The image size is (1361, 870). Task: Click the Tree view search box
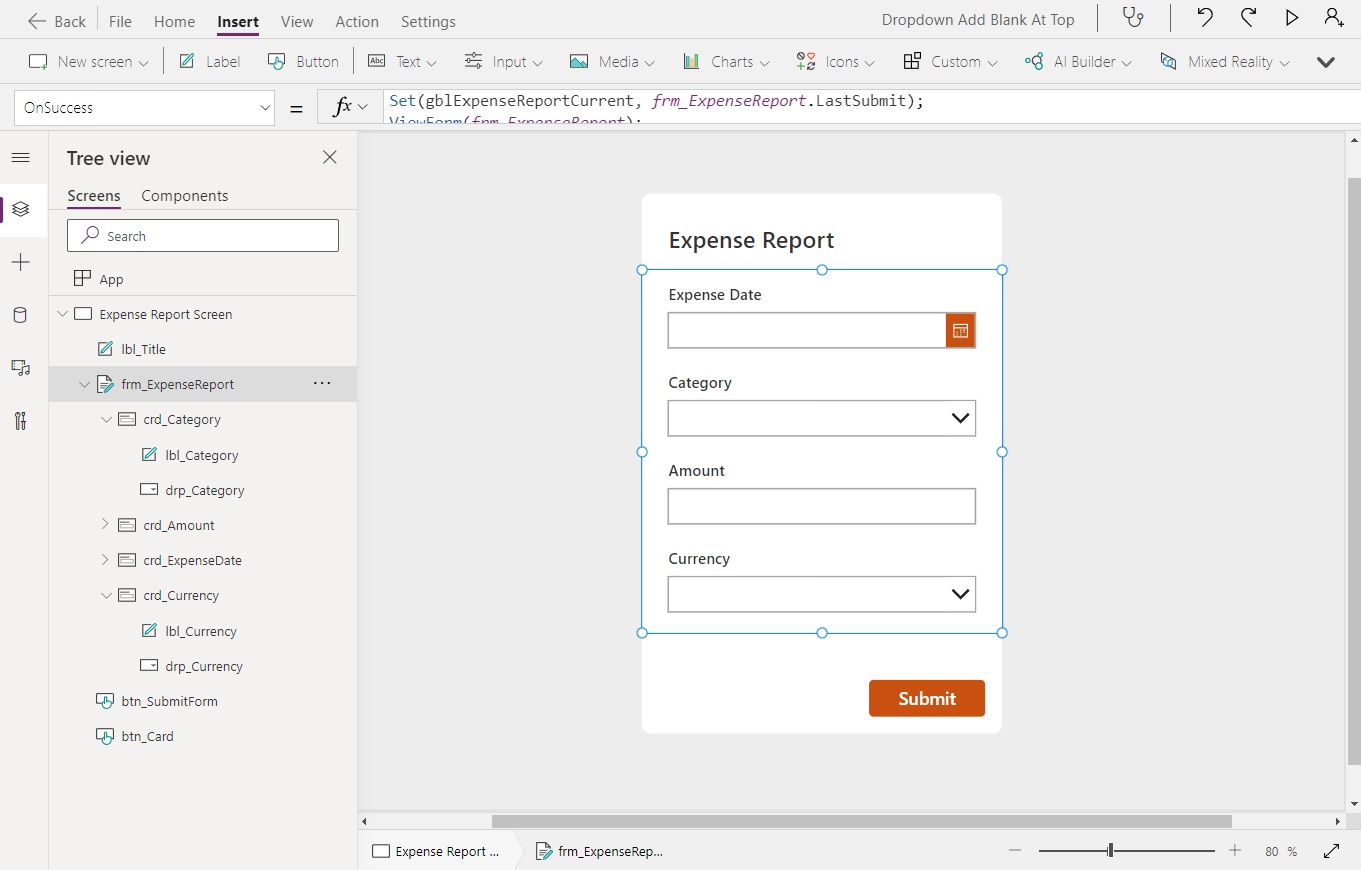coord(202,235)
